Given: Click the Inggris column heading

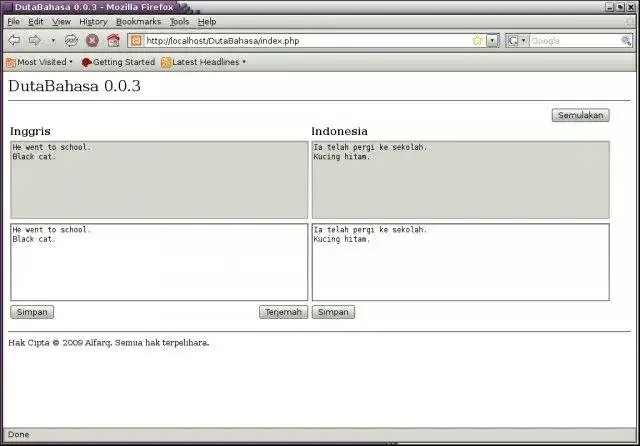Looking at the screenshot, I should click(x=30, y=131).
